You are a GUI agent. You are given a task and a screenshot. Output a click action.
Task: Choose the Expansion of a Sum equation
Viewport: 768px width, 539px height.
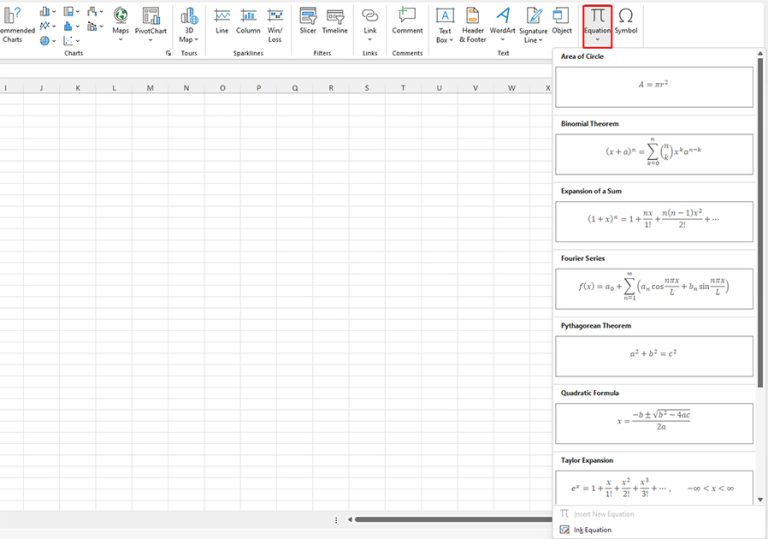[654, 221]
